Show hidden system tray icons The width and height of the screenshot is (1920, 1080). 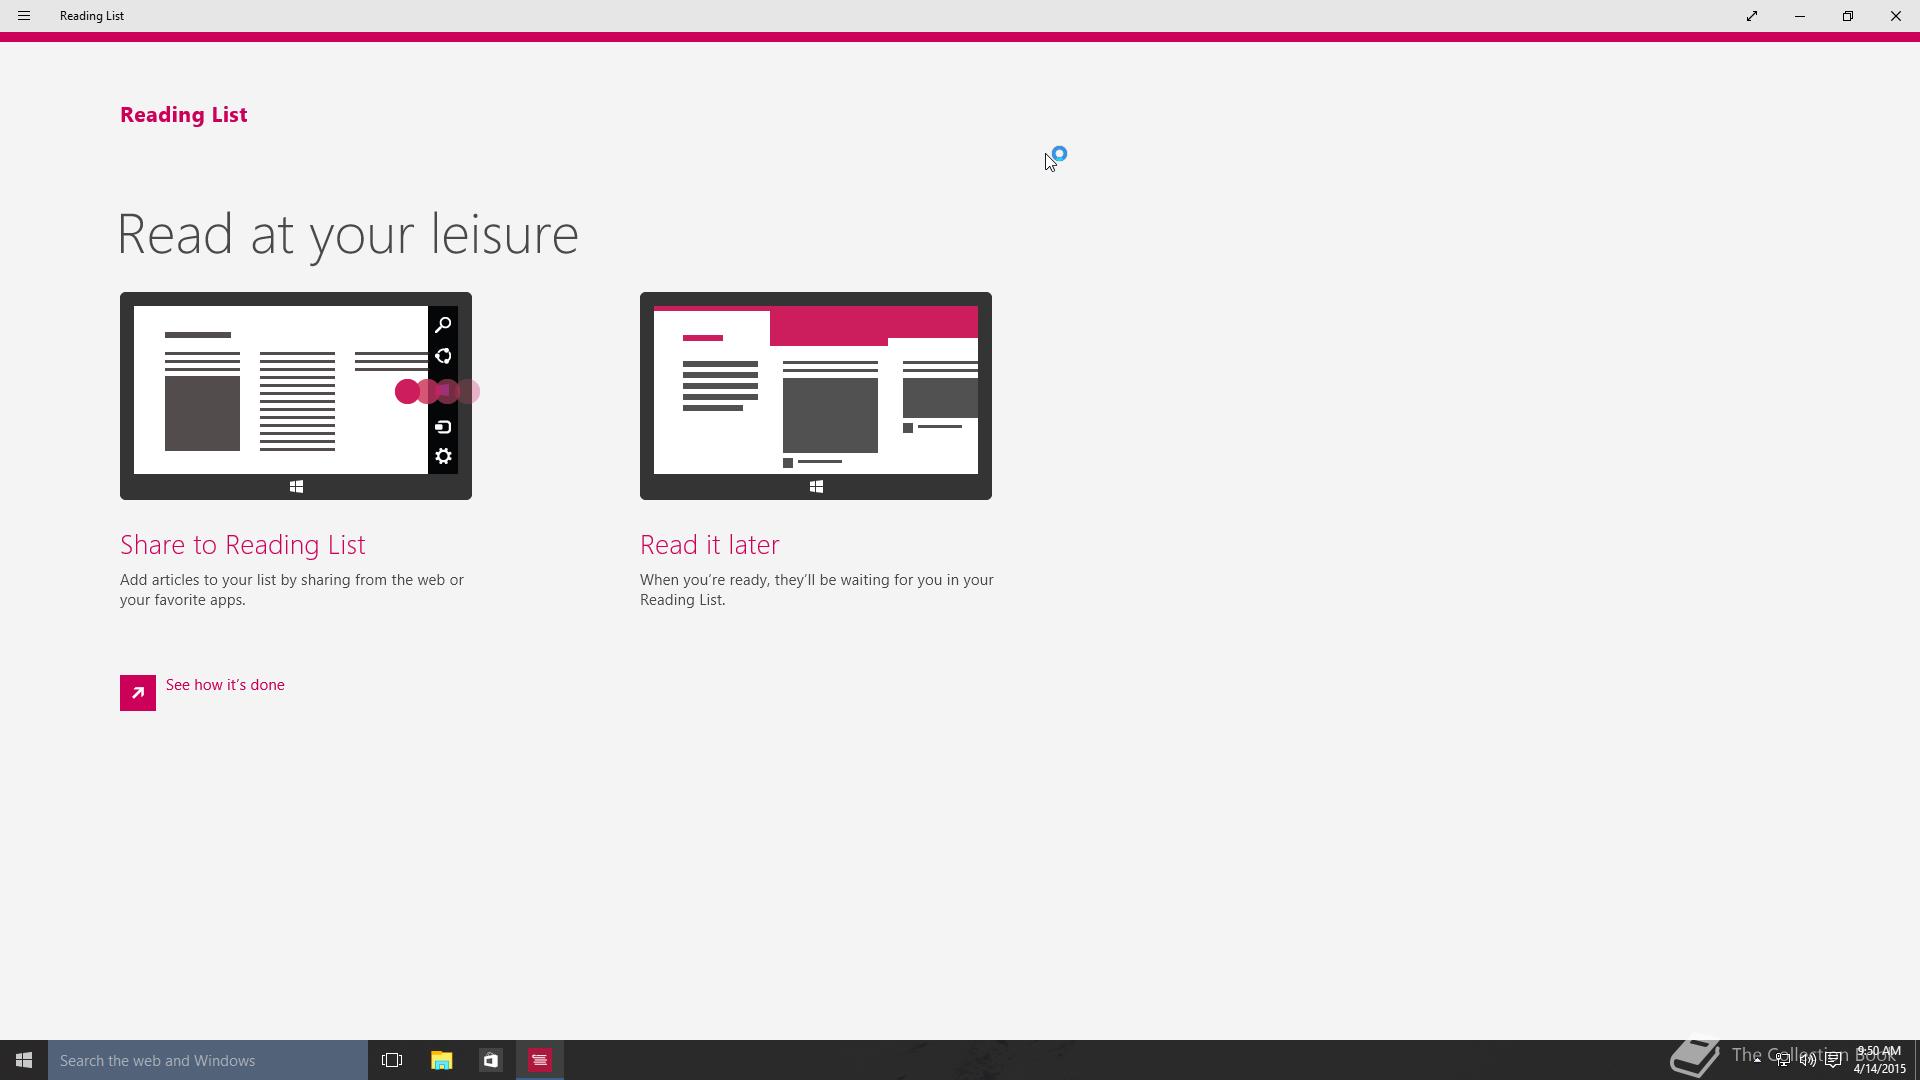pyautogui.click(x=1757, y=1060)
